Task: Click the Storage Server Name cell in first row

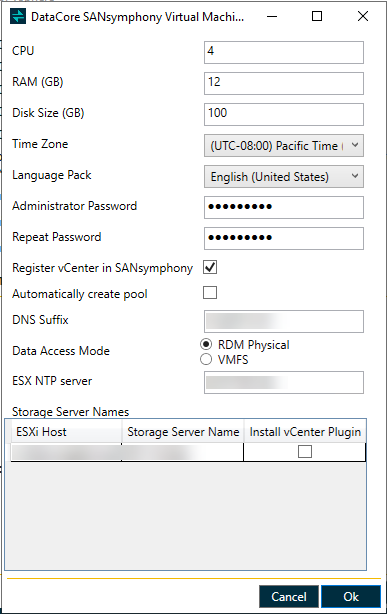Action: point(183,452)
